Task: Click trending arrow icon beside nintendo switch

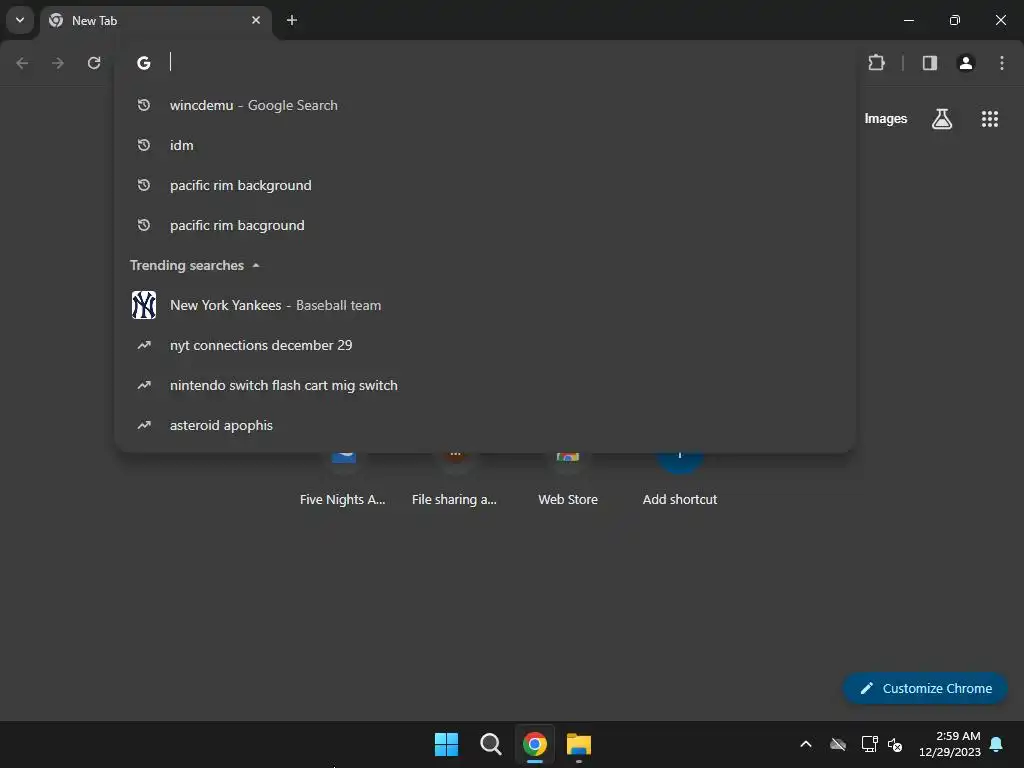Action: 144,385
